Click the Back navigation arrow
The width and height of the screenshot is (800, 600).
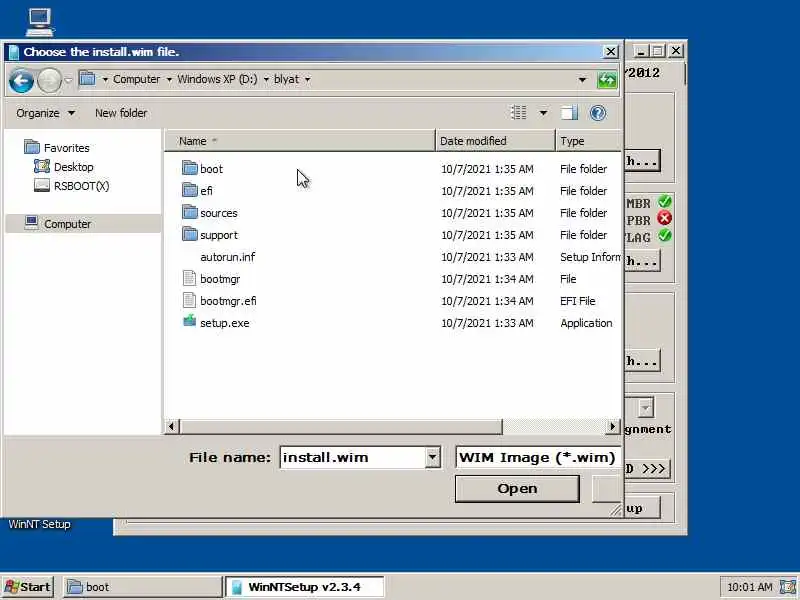point(21,80)
